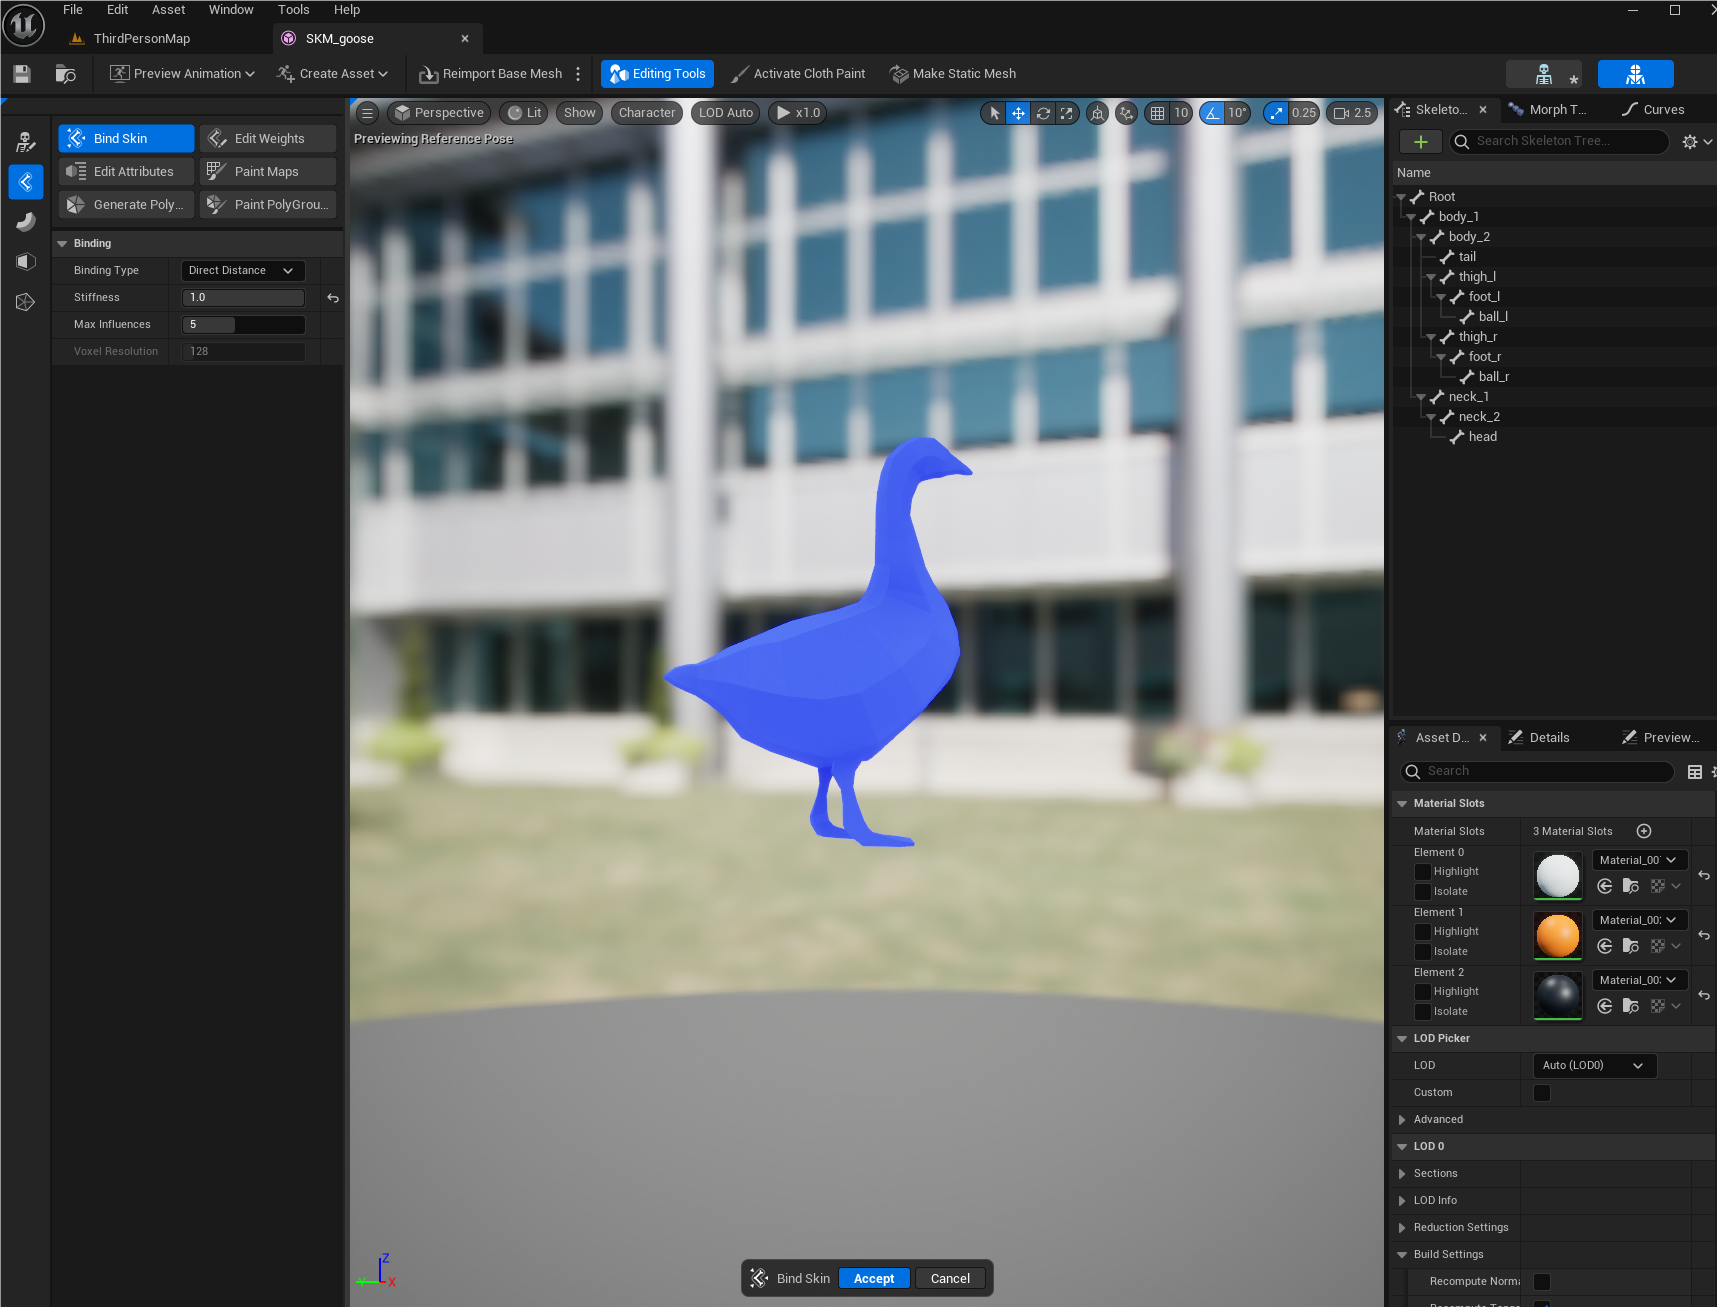Expand Reduction Settings
Image resolution: width=1717 pixels, height=1307 pixels.
[1402, 1228]
